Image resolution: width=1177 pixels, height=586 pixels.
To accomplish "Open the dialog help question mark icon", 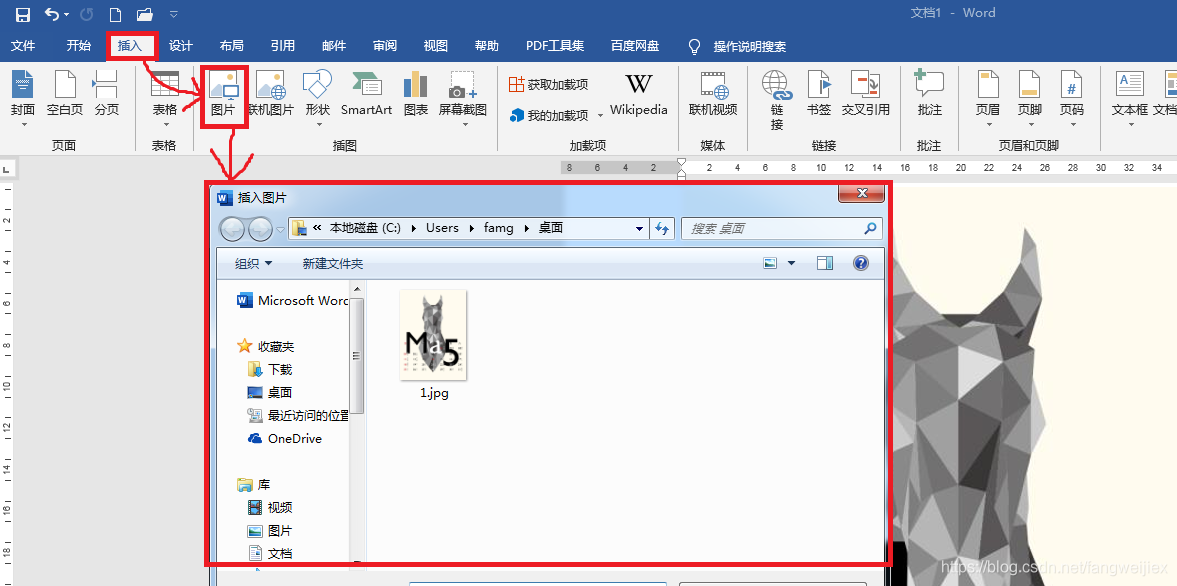I will (861, 263).
